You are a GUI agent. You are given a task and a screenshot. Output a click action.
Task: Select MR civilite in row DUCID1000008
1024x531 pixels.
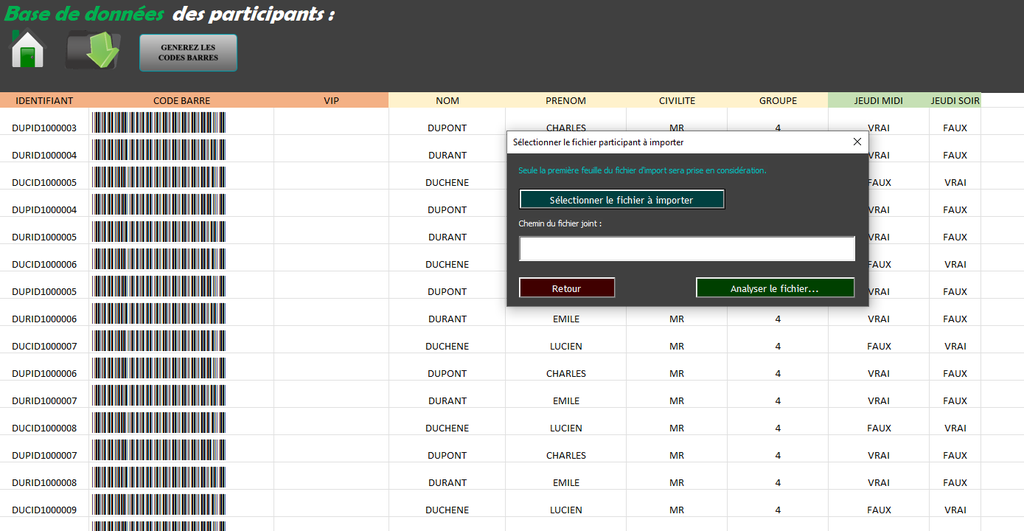pos(677,428)
